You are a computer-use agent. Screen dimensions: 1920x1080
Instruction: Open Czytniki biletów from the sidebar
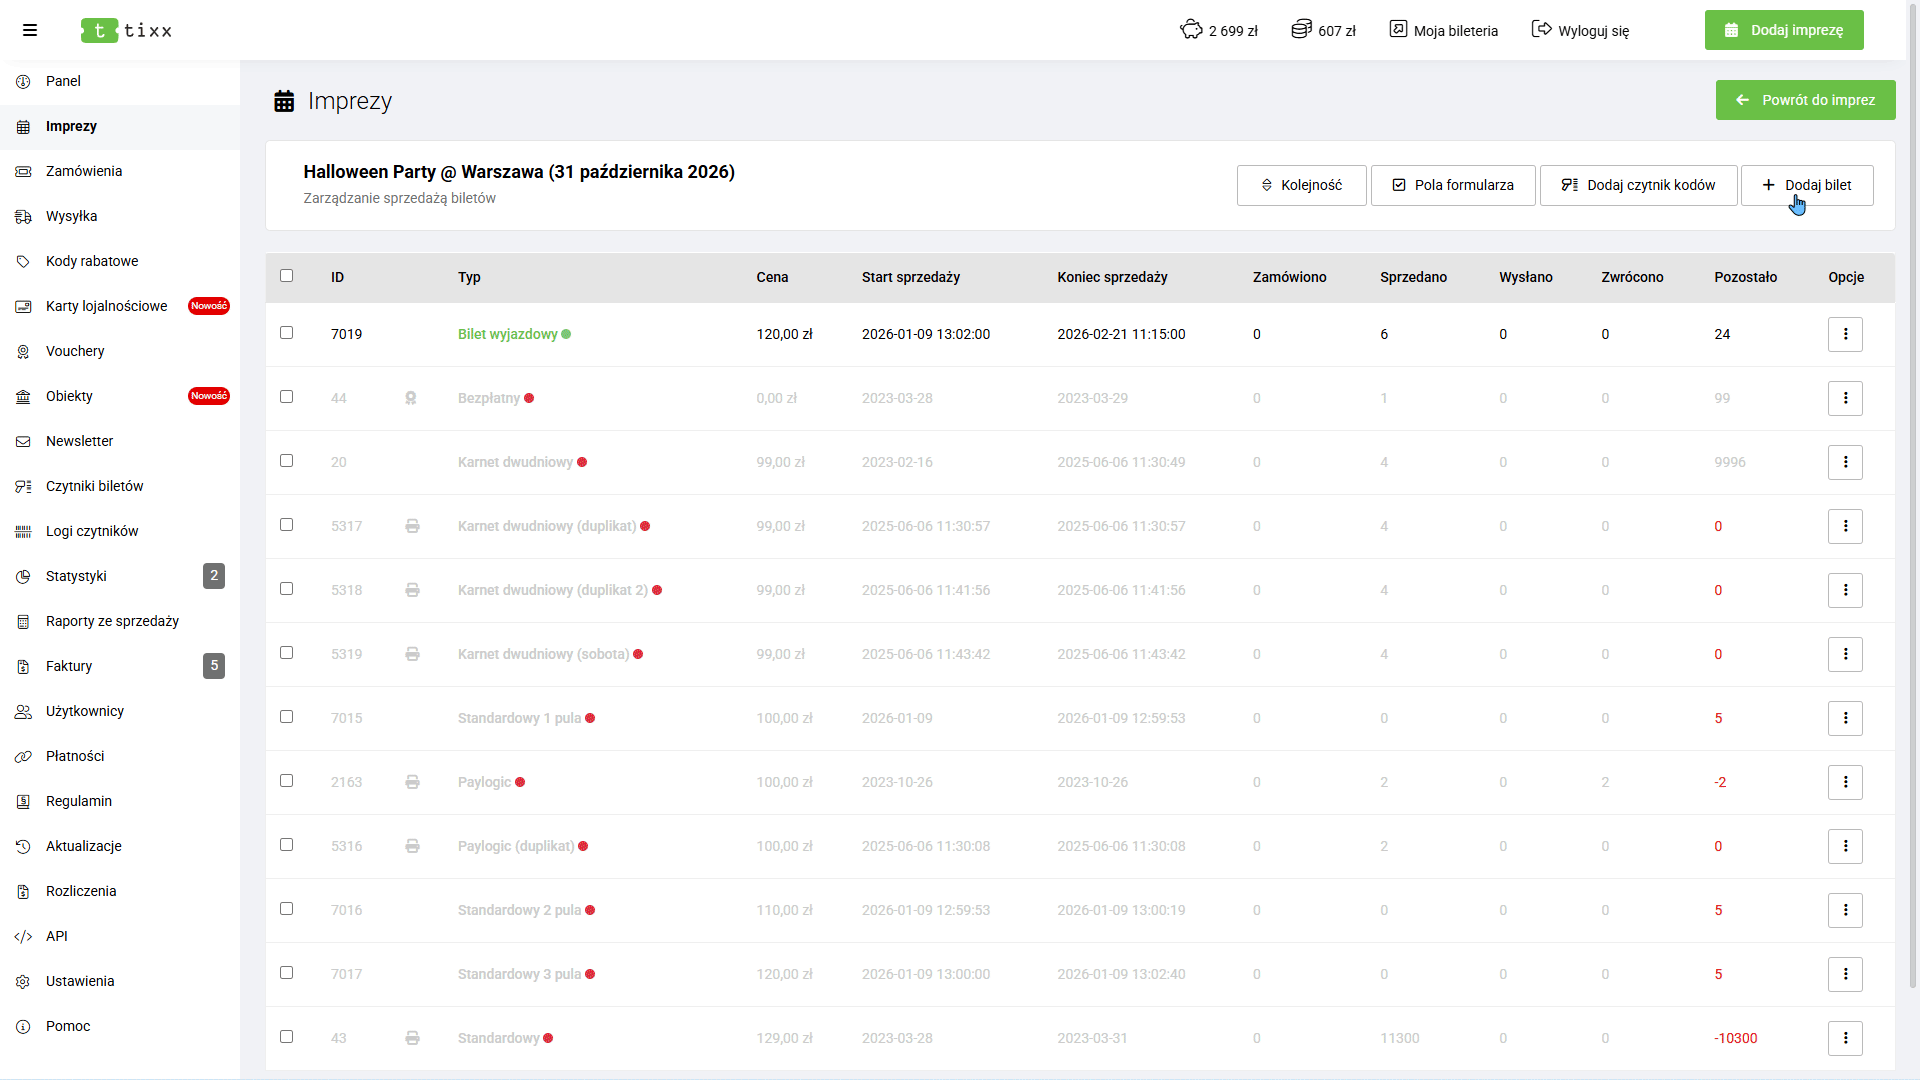95,486
